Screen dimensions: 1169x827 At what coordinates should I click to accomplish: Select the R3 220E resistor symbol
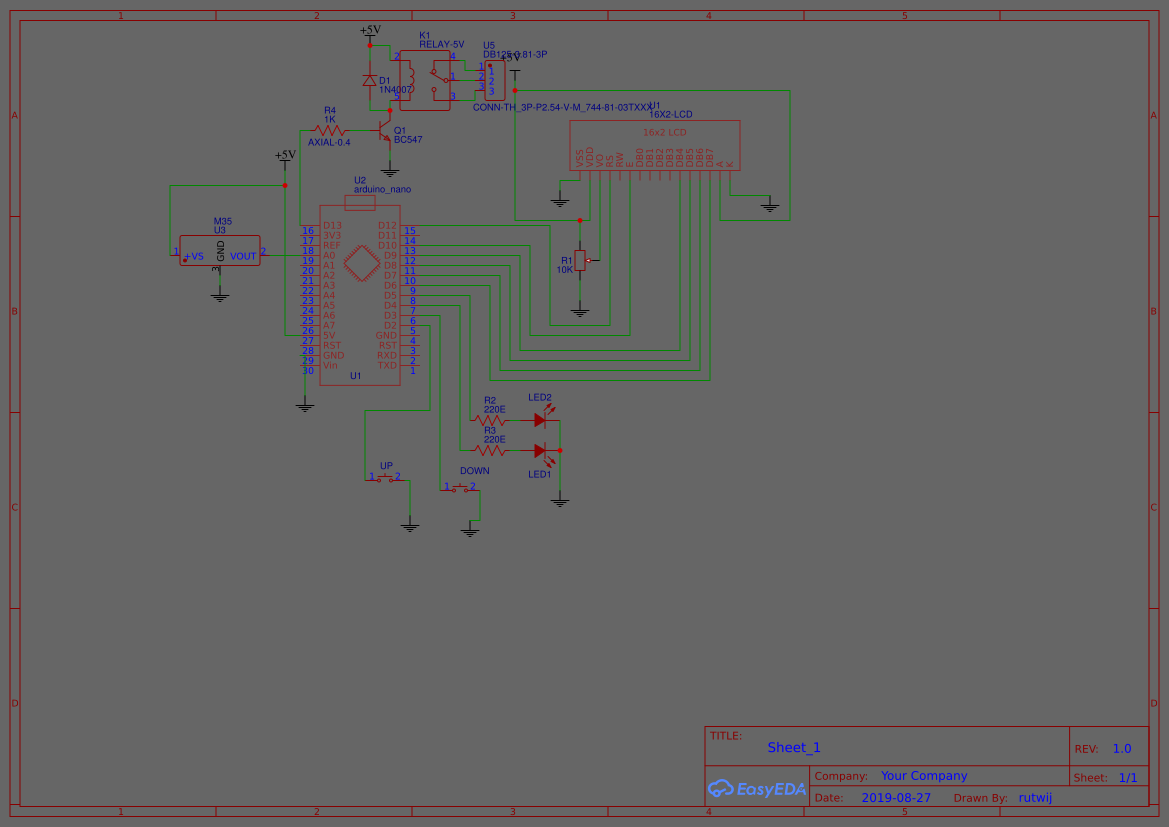tap(490, 451)
